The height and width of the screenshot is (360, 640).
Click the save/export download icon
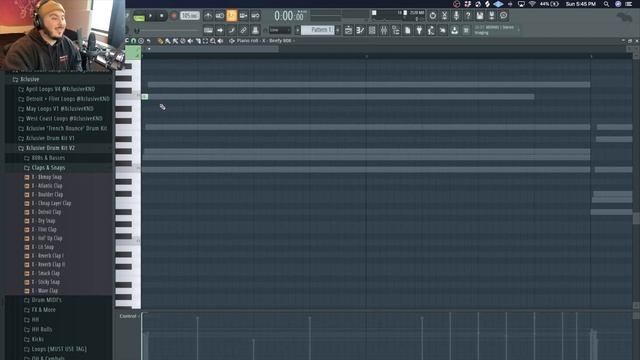tap(454, 30)
